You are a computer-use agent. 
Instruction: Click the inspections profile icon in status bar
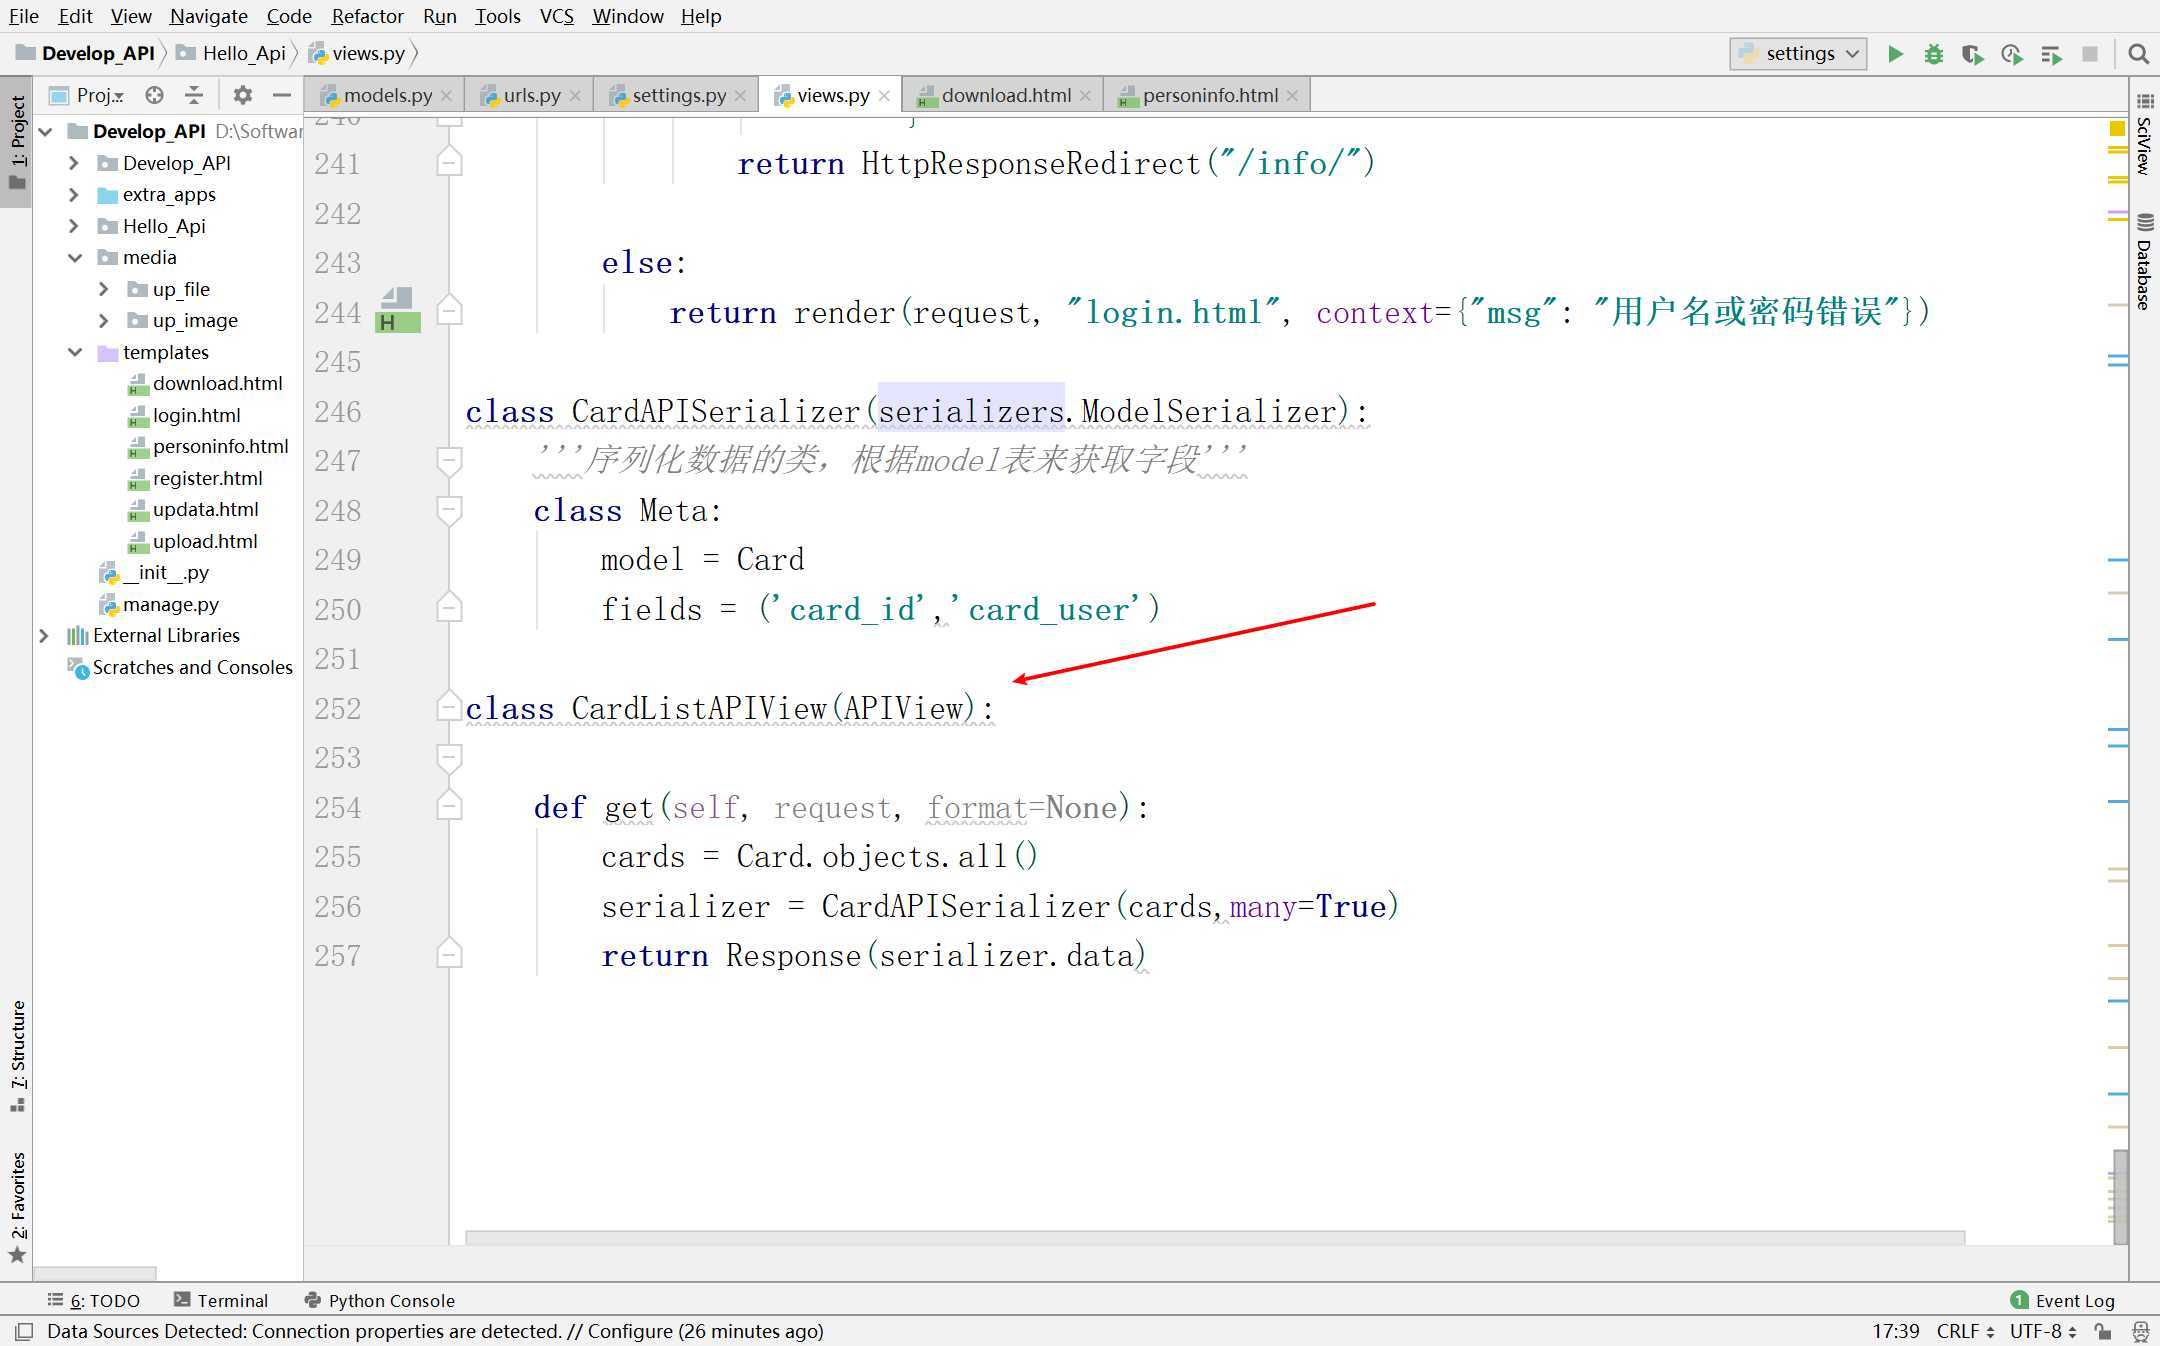(2140, 1332)
